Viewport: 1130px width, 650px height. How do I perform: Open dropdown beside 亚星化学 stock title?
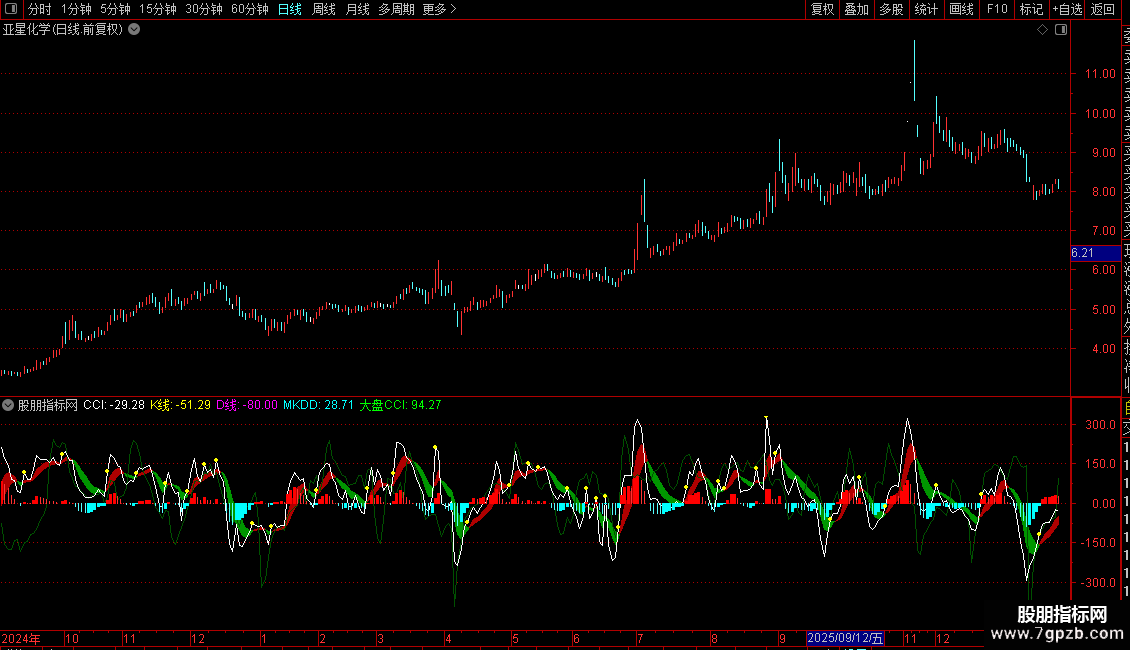tap(134, 30)
